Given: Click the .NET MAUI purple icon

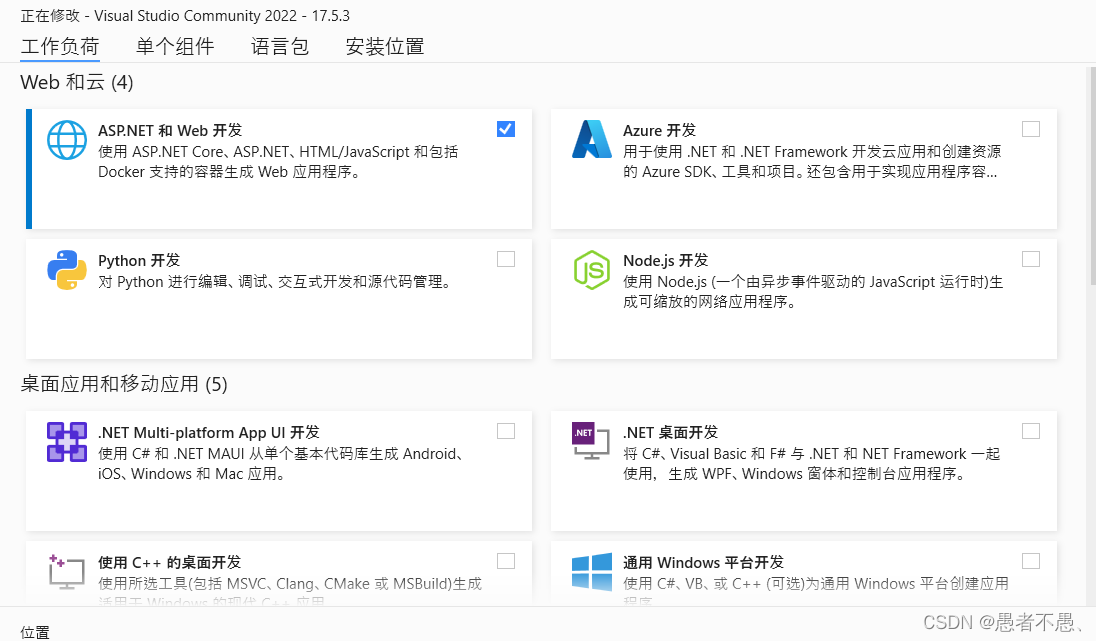Looking at the screenshot, I should tap(67, 442).
